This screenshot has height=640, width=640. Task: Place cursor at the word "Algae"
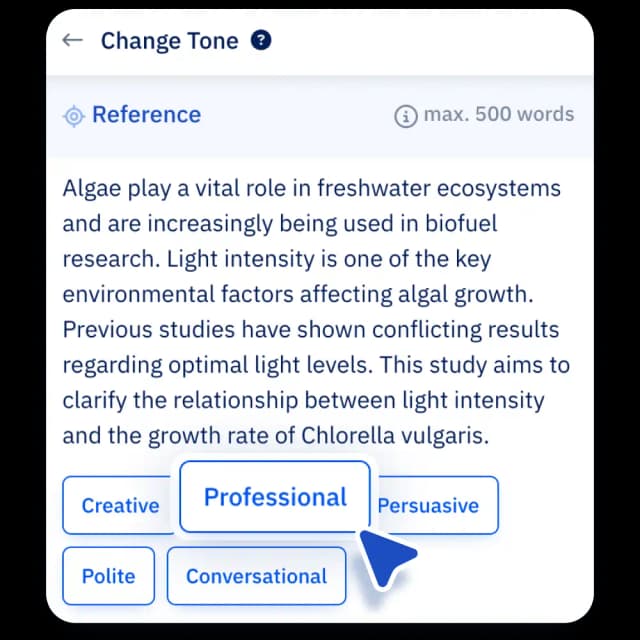coord(89,189)
